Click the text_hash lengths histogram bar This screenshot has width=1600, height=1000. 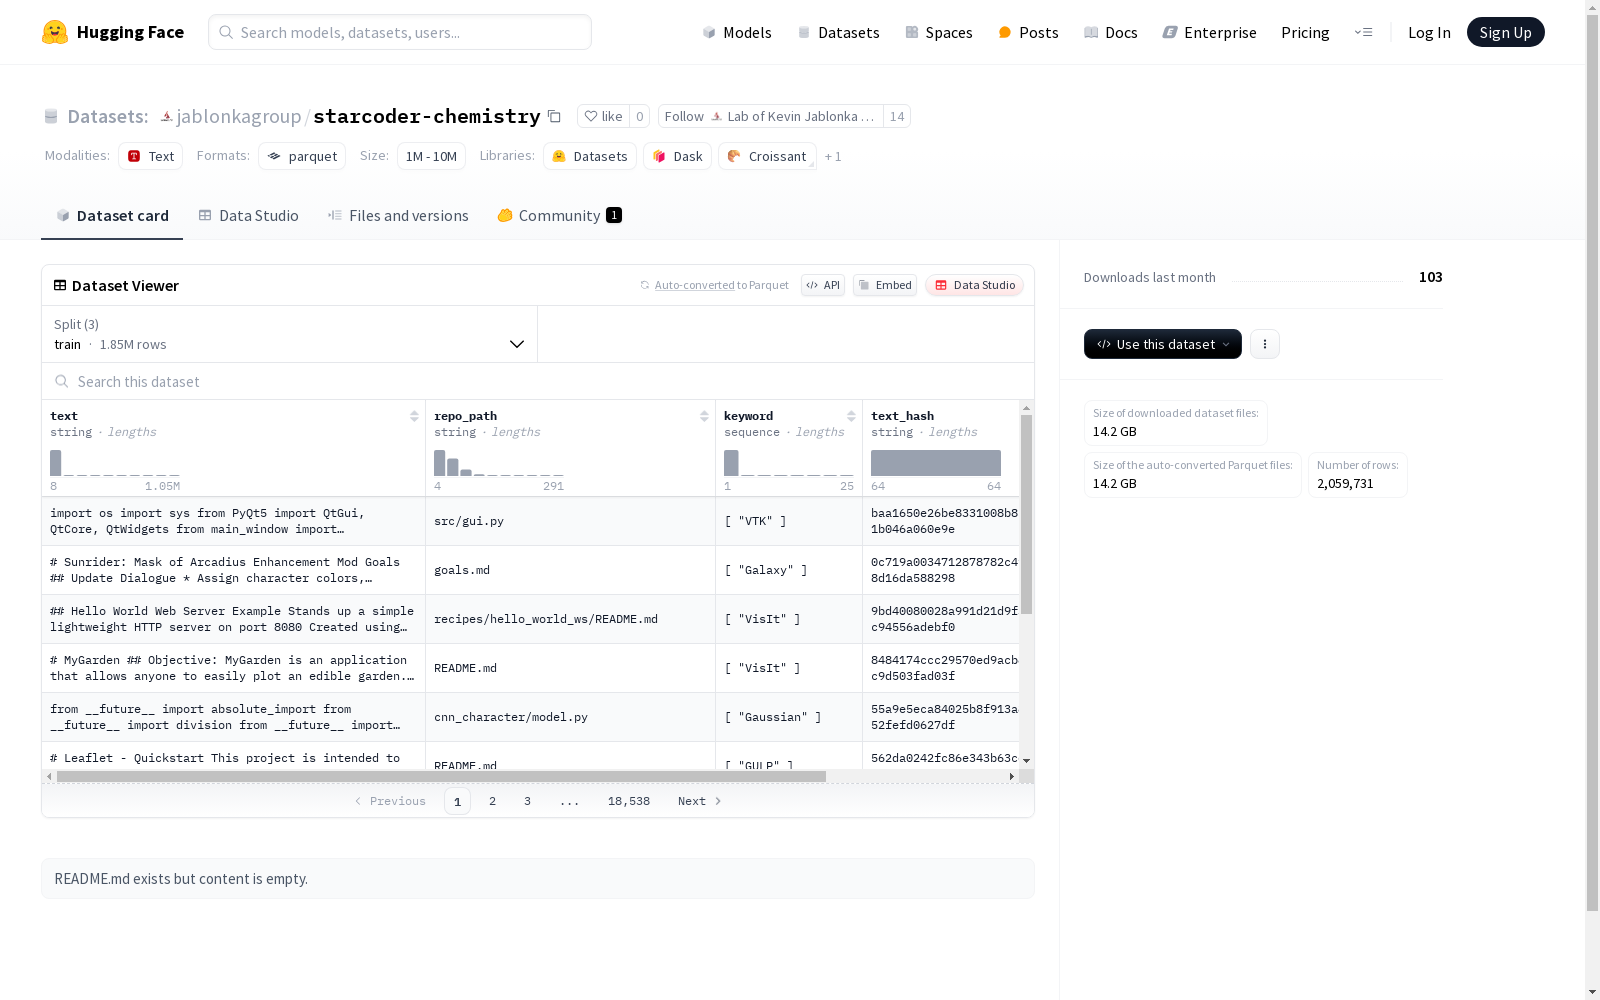coord(936,463)
